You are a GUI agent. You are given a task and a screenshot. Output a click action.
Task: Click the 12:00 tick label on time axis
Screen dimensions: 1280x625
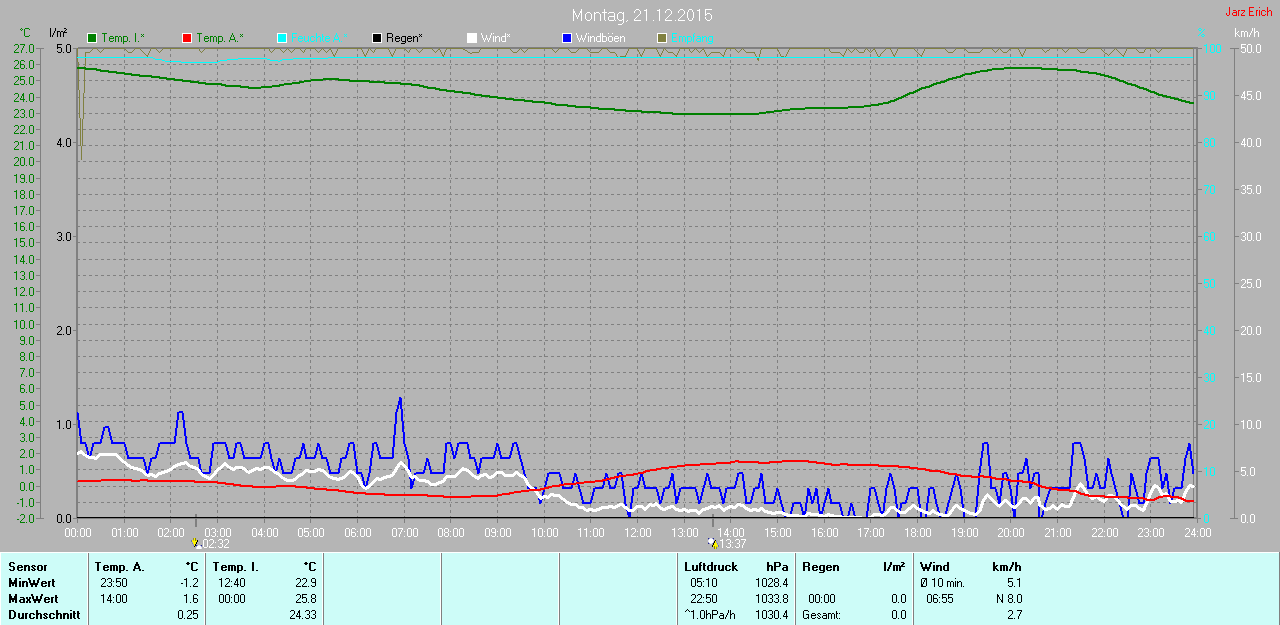click(637, 533)
